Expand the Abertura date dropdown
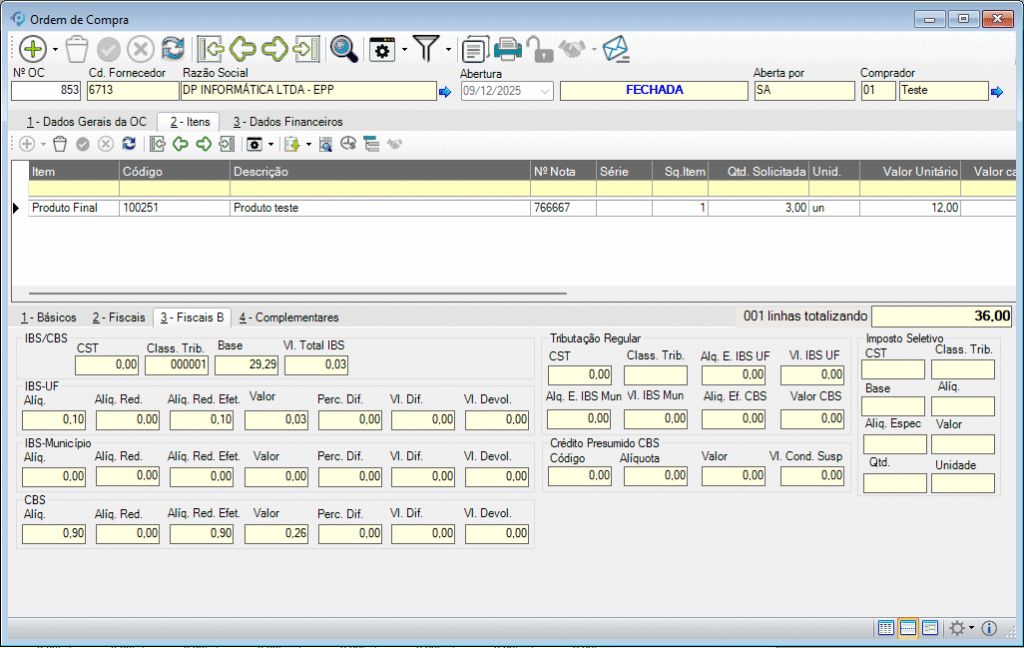Image resolution: width=1024 pixels, height=648 pixels. (545, 91)
